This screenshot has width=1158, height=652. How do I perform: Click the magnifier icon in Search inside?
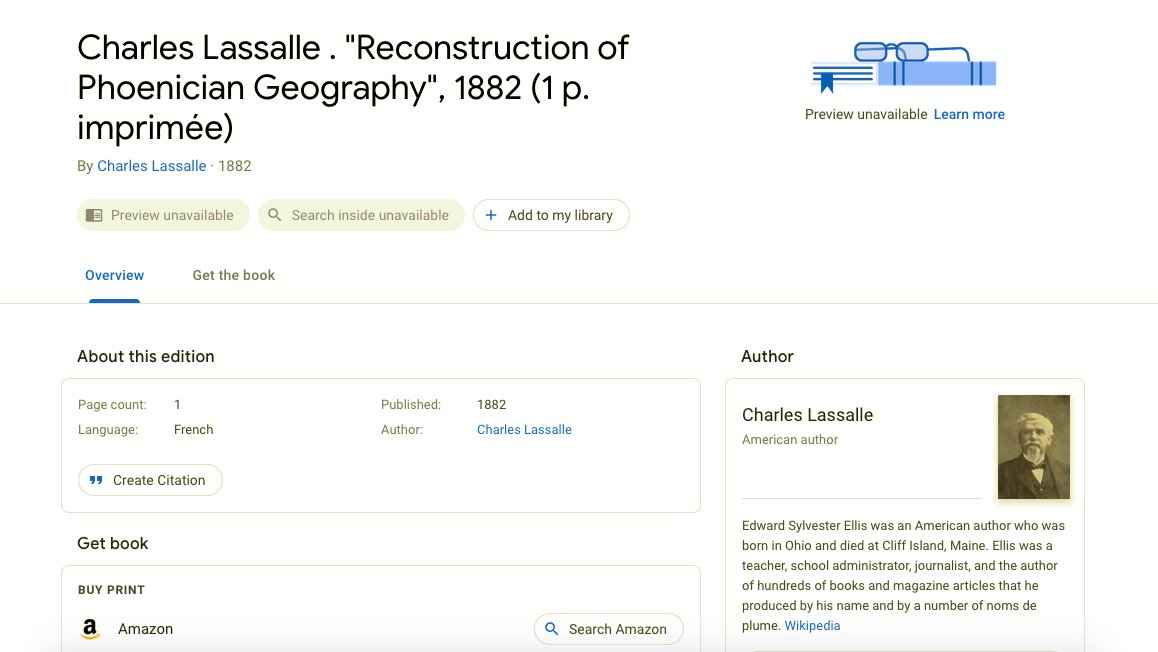coord(275,215)
